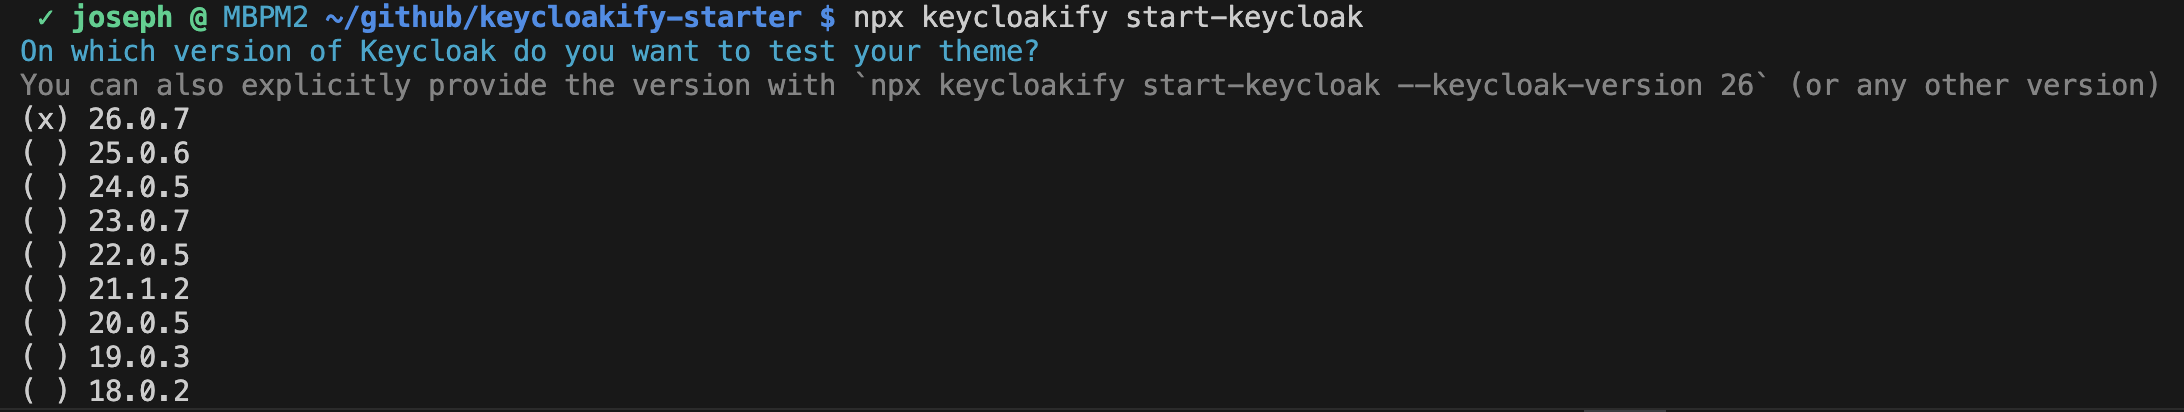Click the username "joseph" in the prompt

click(x=122, y=18)
